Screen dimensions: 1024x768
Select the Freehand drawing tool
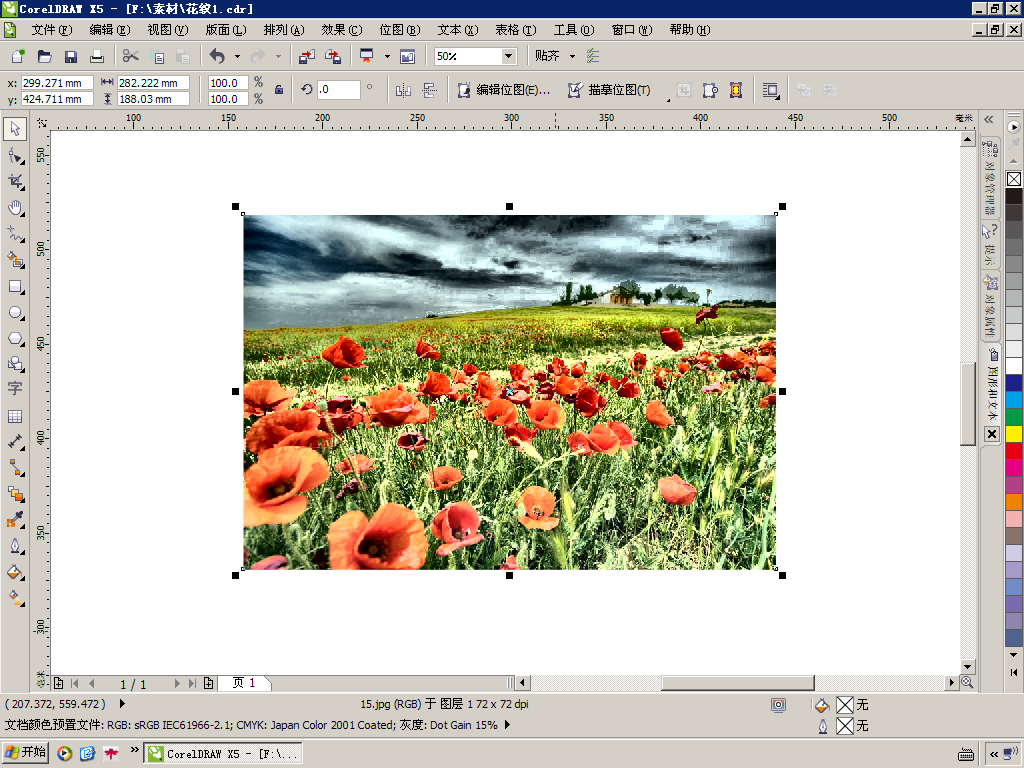(x=15, y=234)
